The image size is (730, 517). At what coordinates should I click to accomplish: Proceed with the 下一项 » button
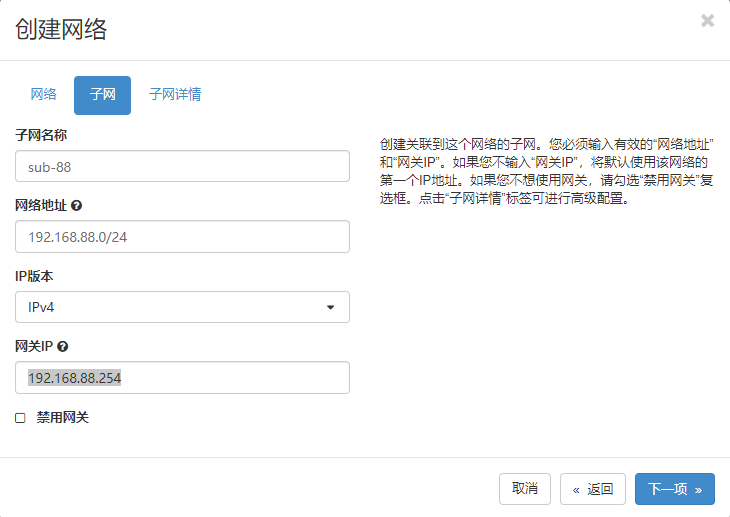675,489
